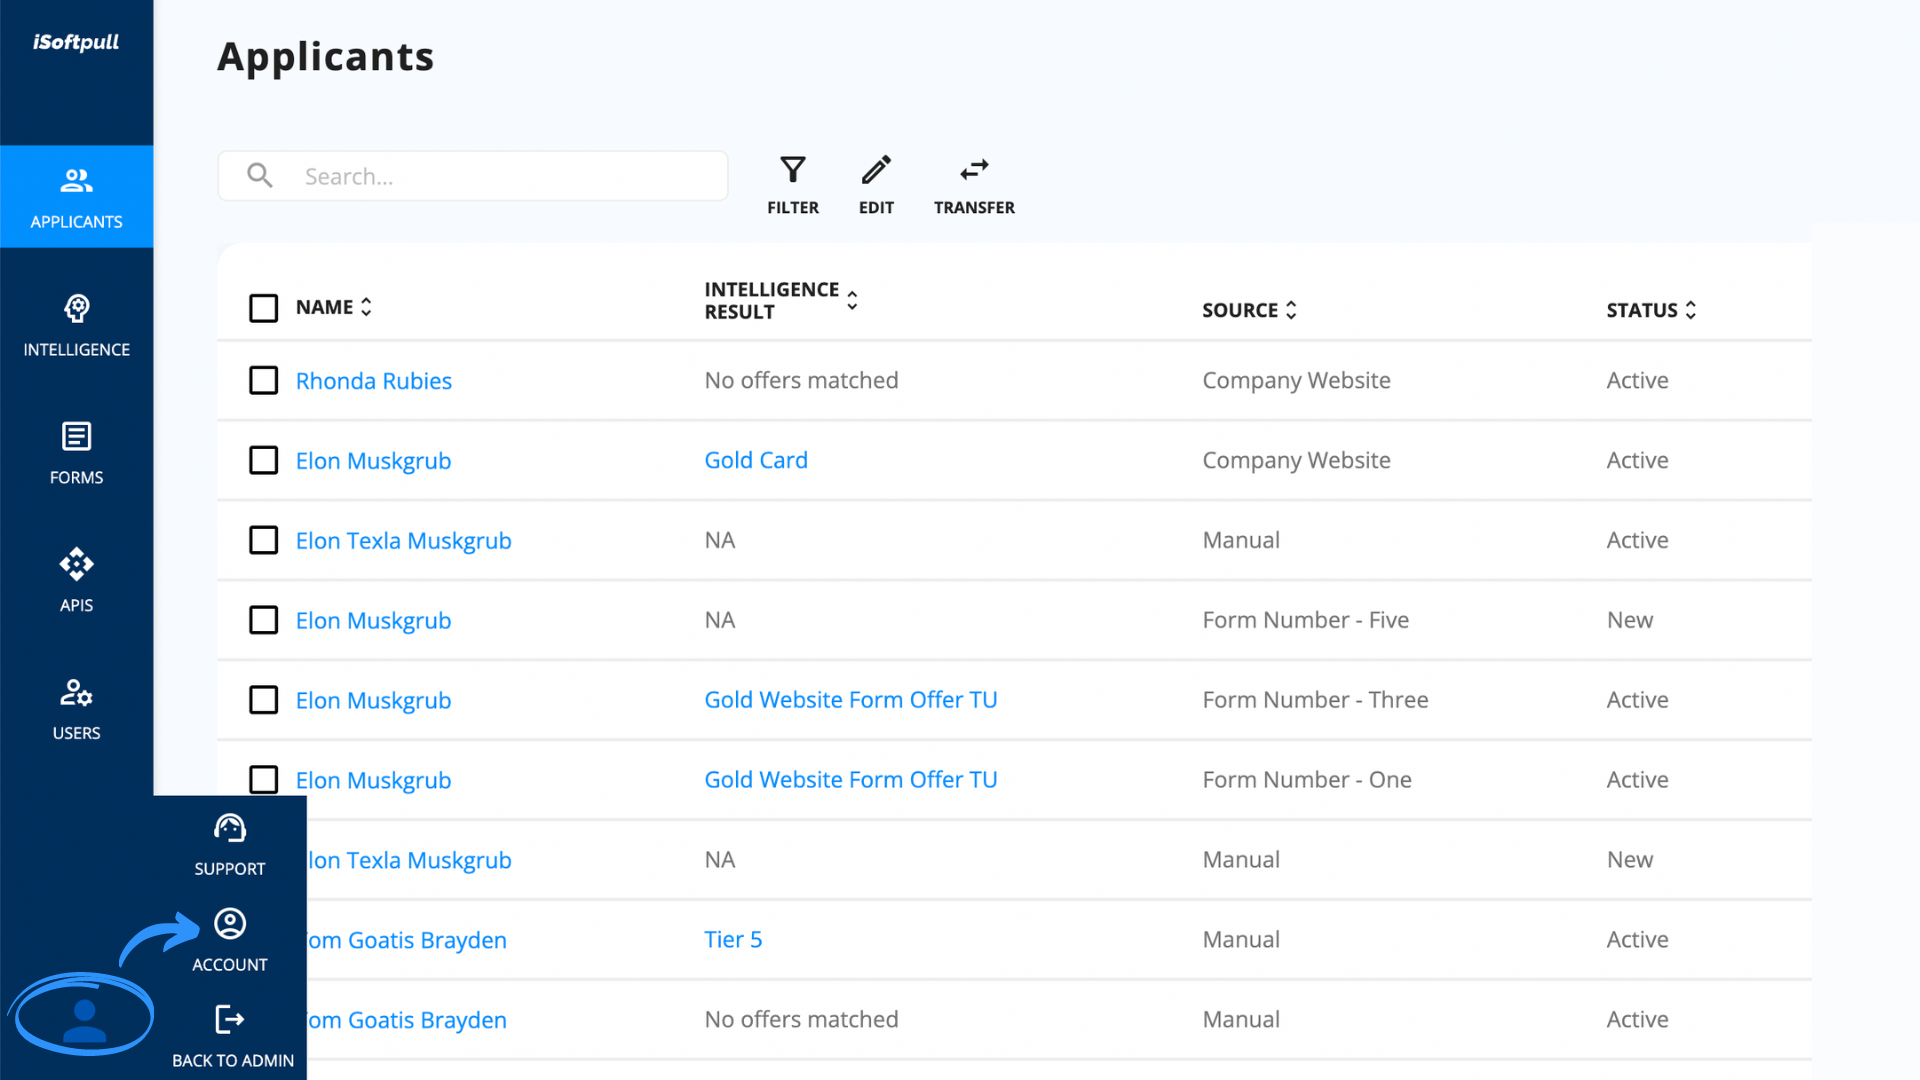Screen dimensions: 1920x1080
Task: Toggle the select-all checkbox beside Name
Action: [x=263, y=308]
